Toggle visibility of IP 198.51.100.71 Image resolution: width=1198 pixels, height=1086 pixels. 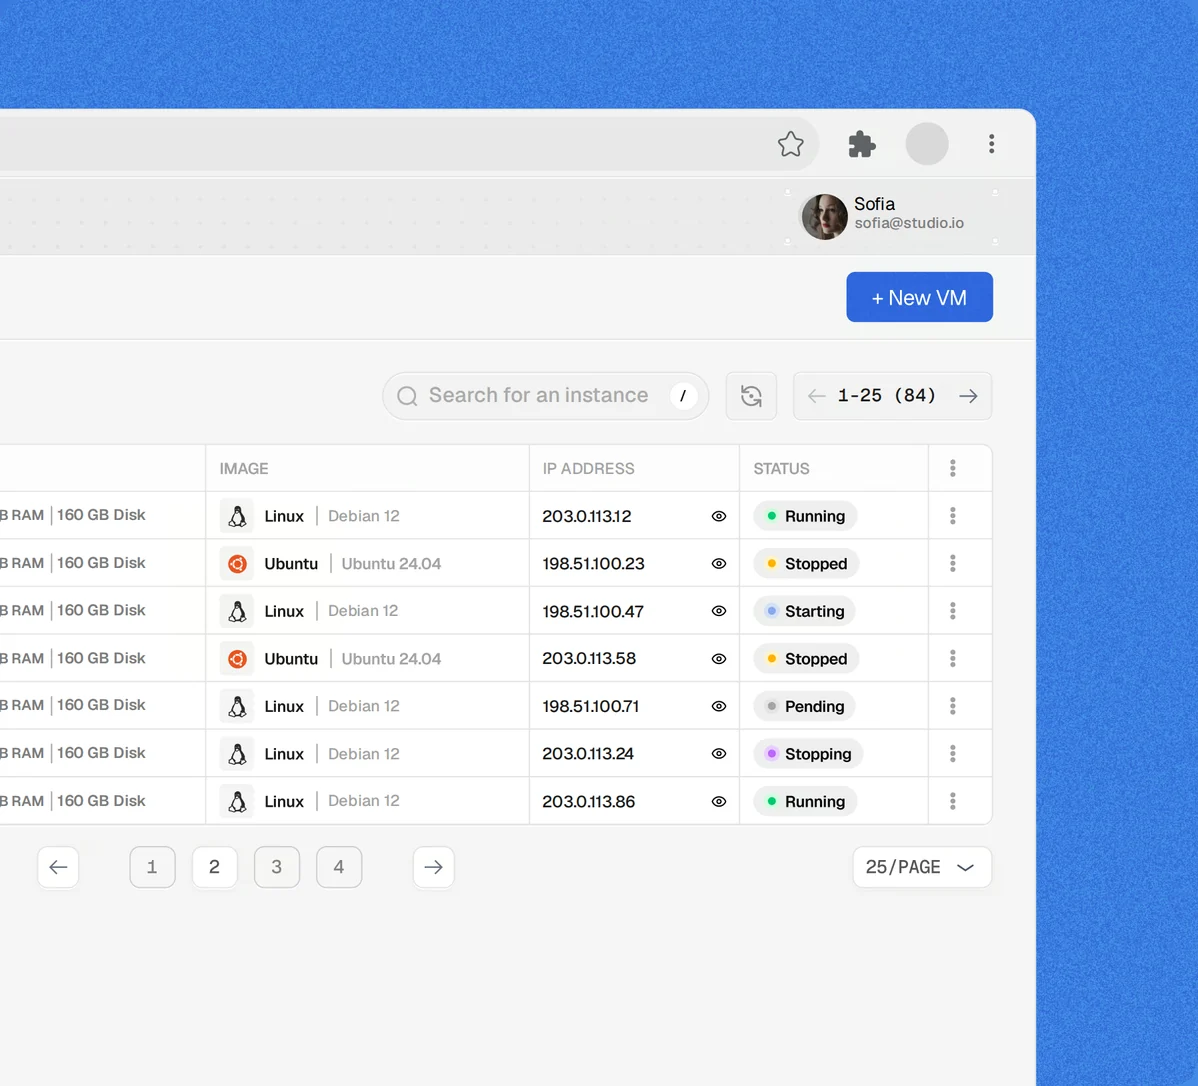(x=718, y=706)
